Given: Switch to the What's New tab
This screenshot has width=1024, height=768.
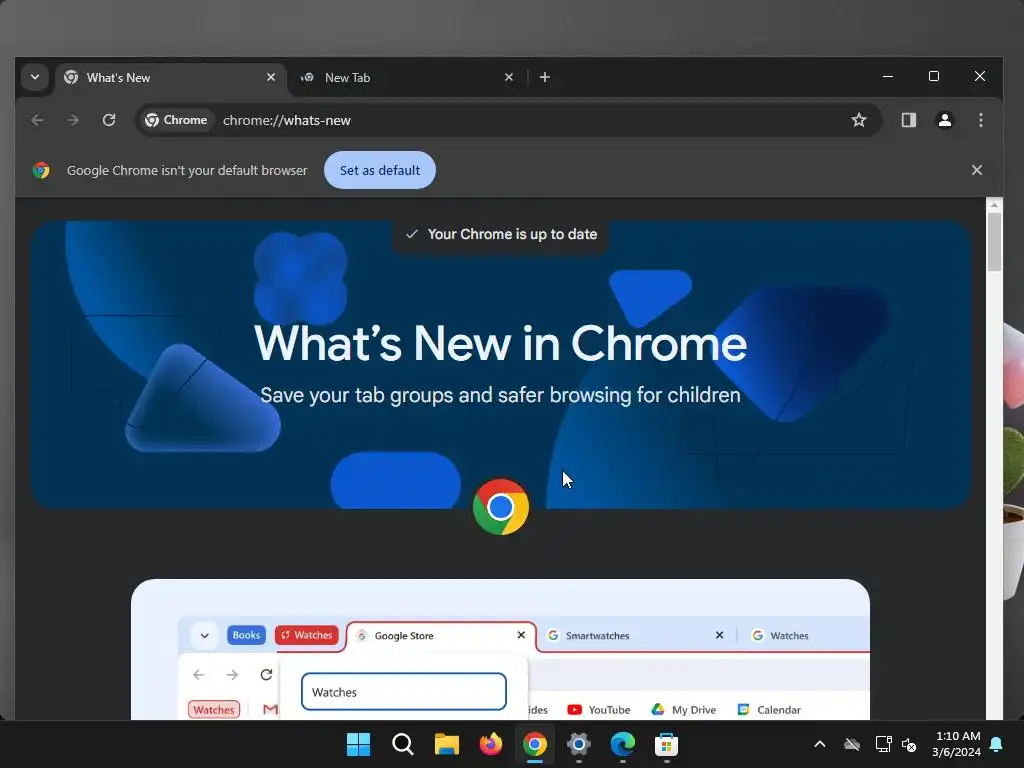Looking at the screenshot, I should (x=171, y=78).
